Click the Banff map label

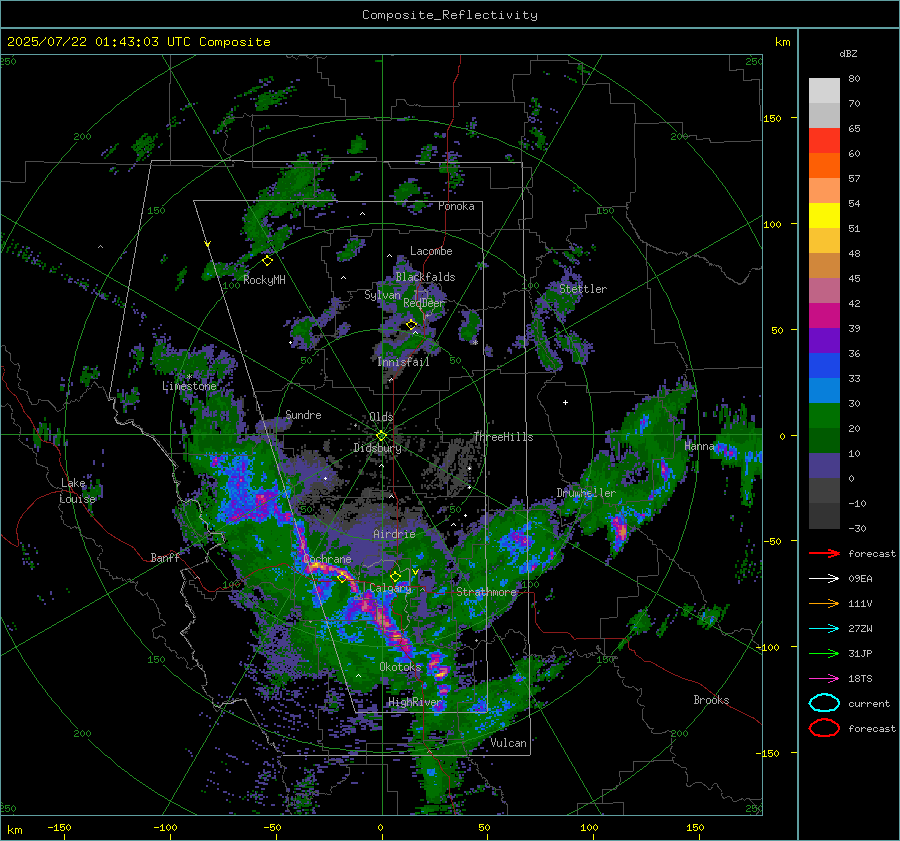(x=165, y=557)
